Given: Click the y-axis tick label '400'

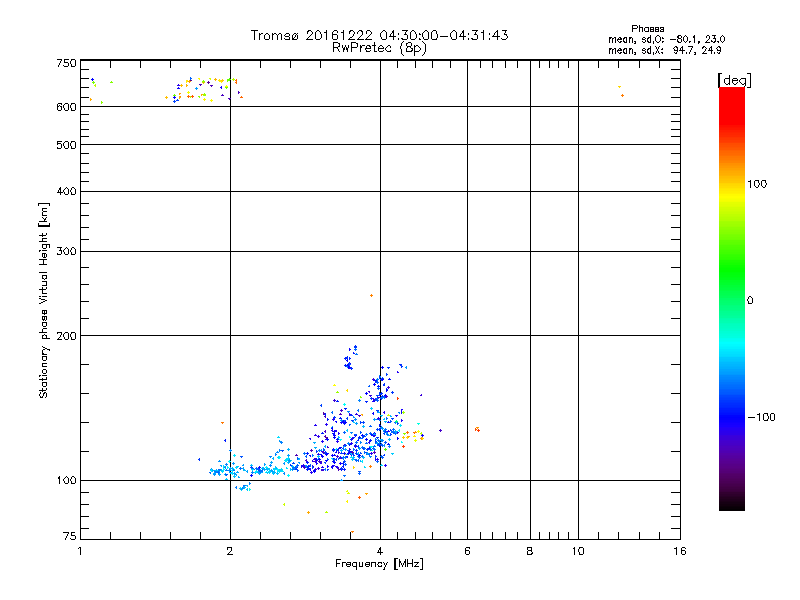Looking at the screenshot, I should click(x=66, y=191).
